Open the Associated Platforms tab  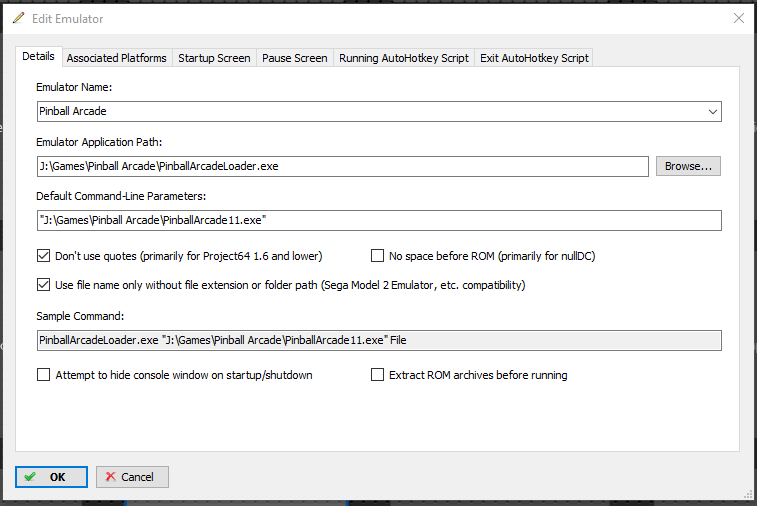(117, 58)
